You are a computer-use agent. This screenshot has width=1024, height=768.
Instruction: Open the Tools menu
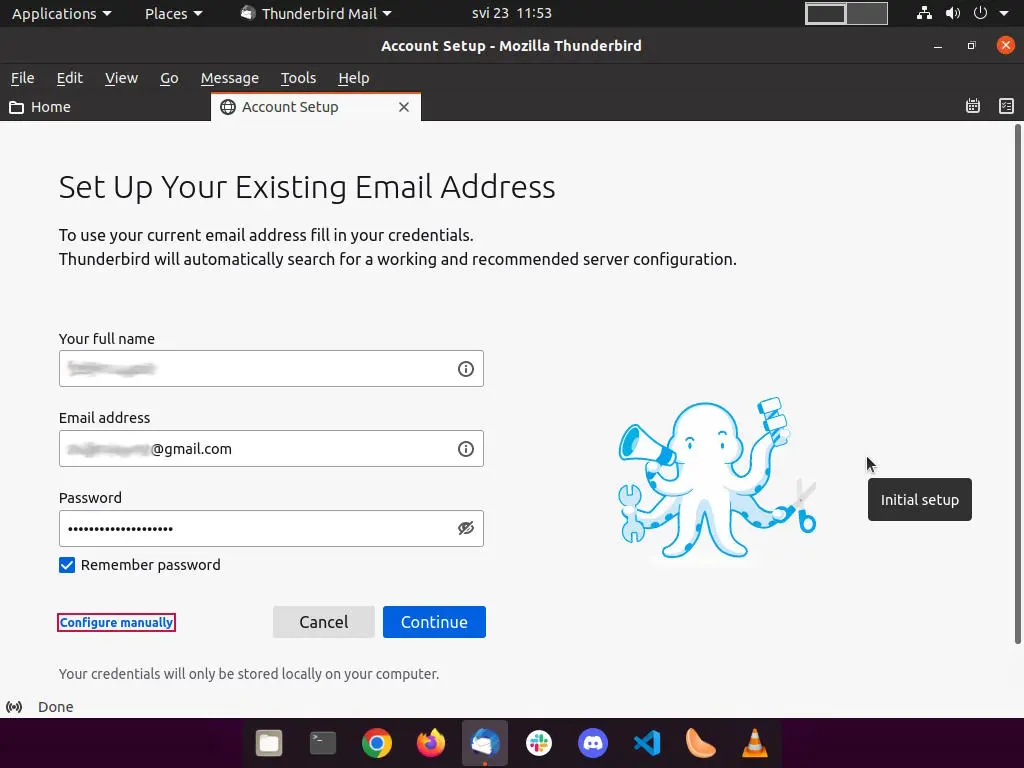click(x=298, y=78)
